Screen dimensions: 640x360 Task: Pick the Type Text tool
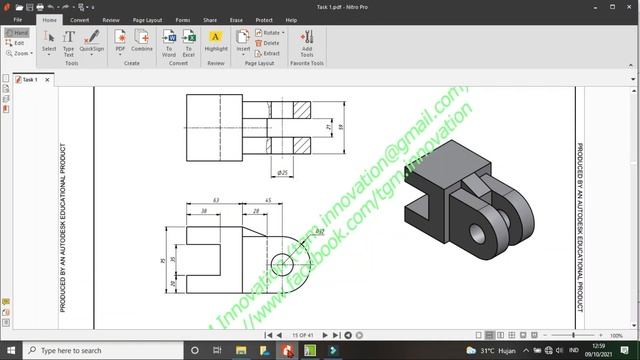click(69, 43)
